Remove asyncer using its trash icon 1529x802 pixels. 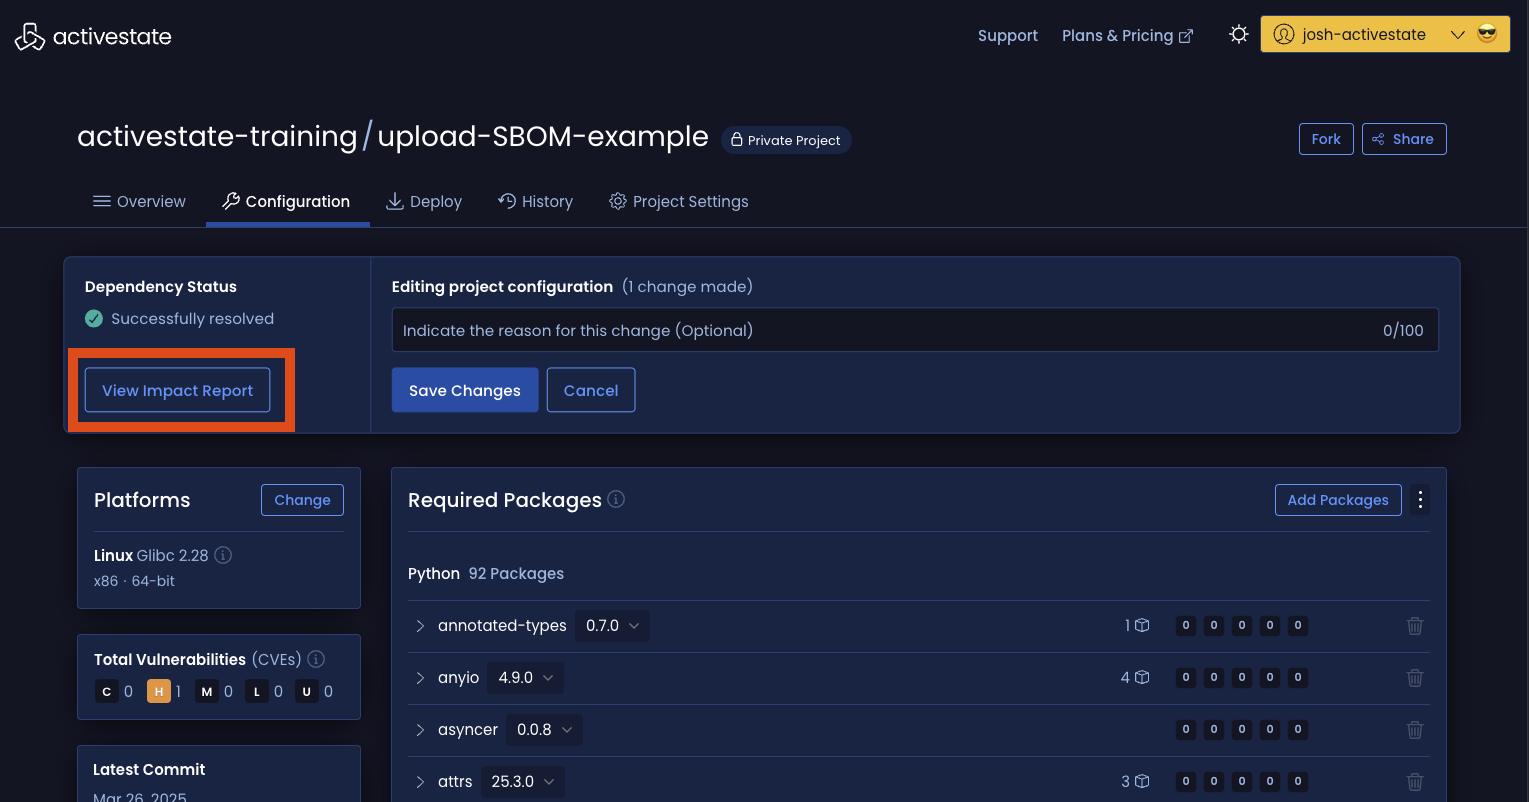pos(1414,730)
